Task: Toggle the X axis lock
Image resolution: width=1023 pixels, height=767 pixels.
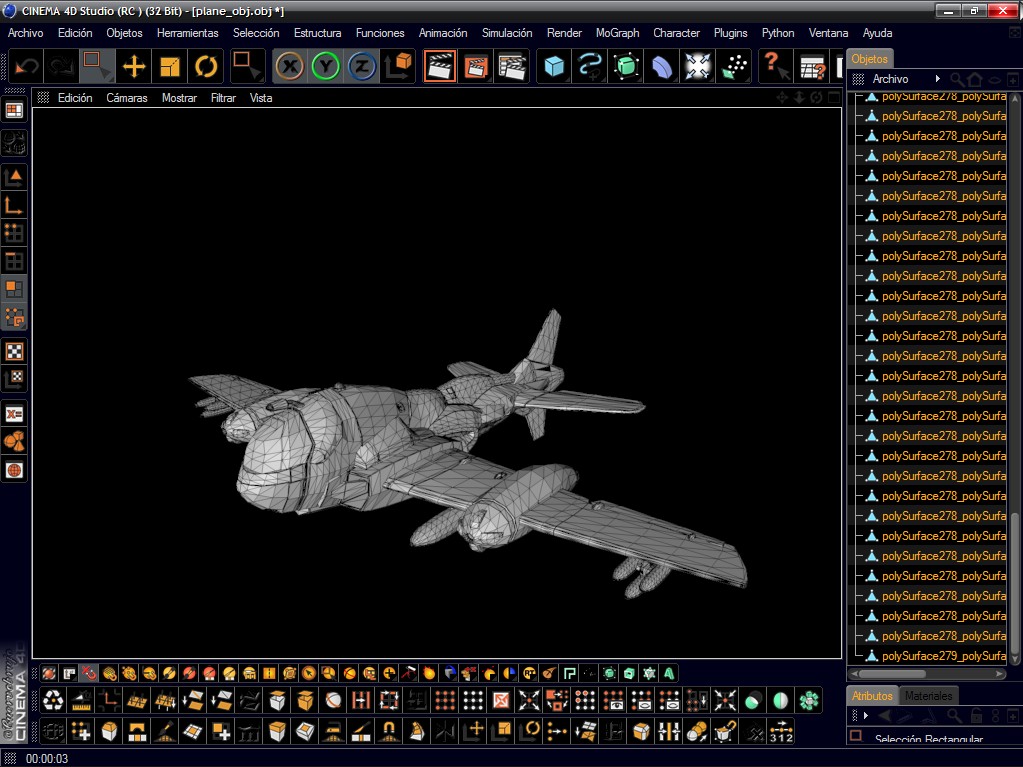Action: pyautogui.click(x=290, y=67)
